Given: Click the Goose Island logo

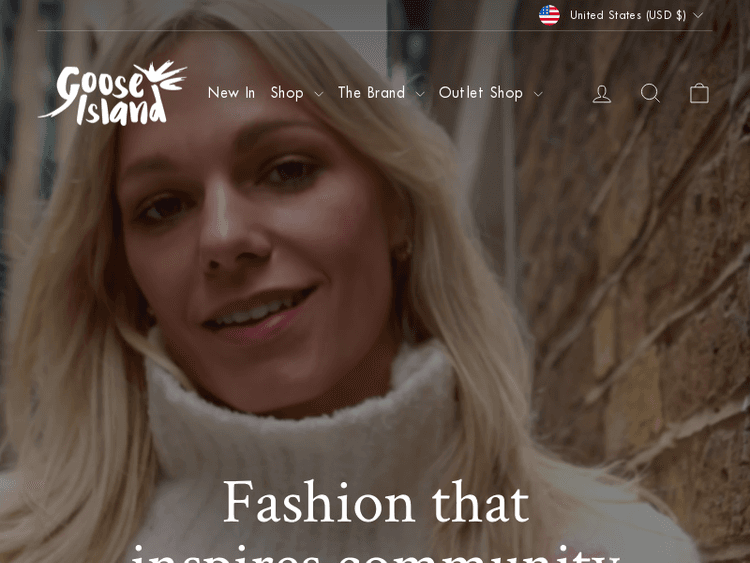Looking at the screenshot, I should pyautogui.click(x=112, y=93).
